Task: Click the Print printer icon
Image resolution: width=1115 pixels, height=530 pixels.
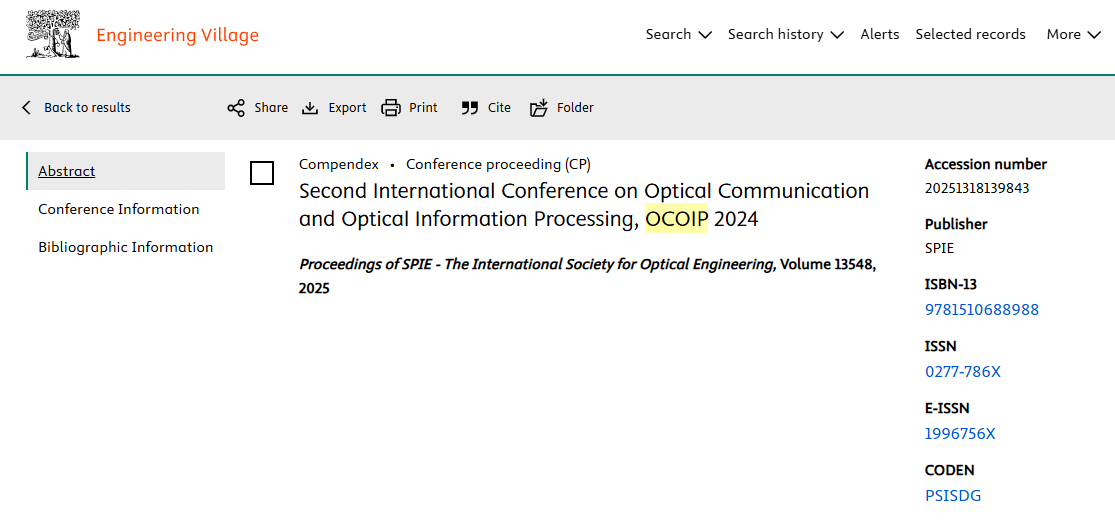Action: point(391,108)
